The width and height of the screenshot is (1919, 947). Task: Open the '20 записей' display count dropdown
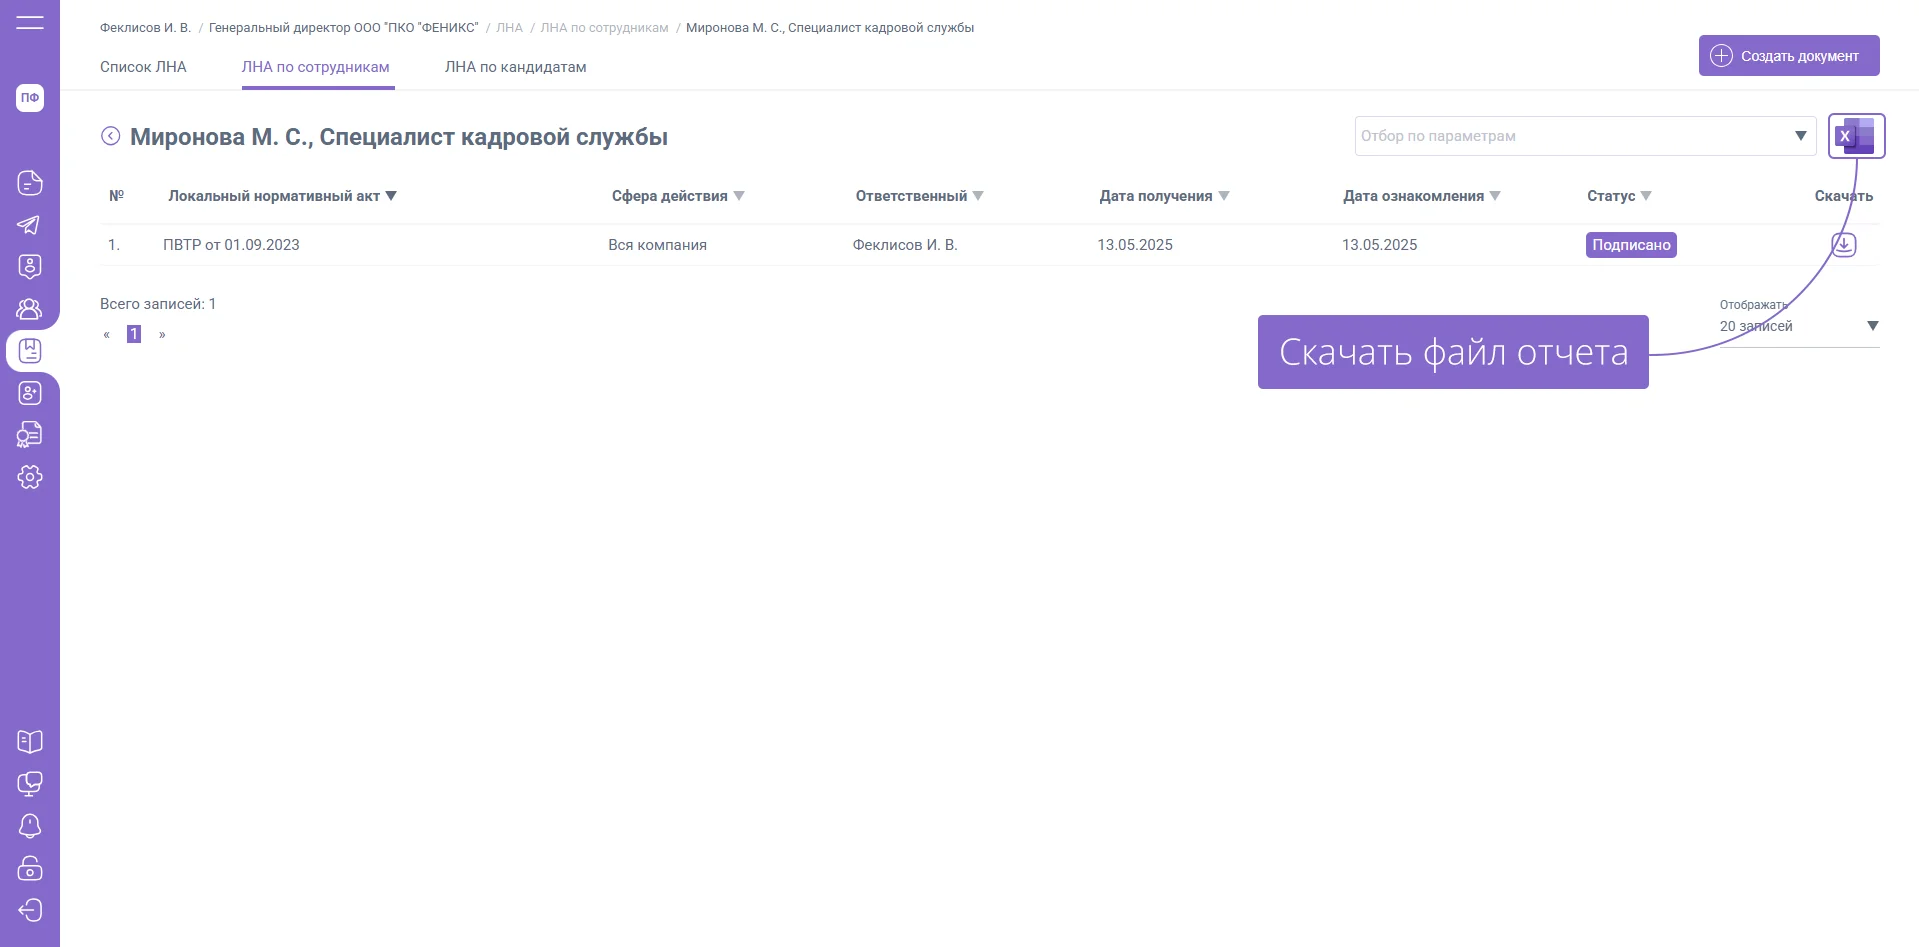1872,326
